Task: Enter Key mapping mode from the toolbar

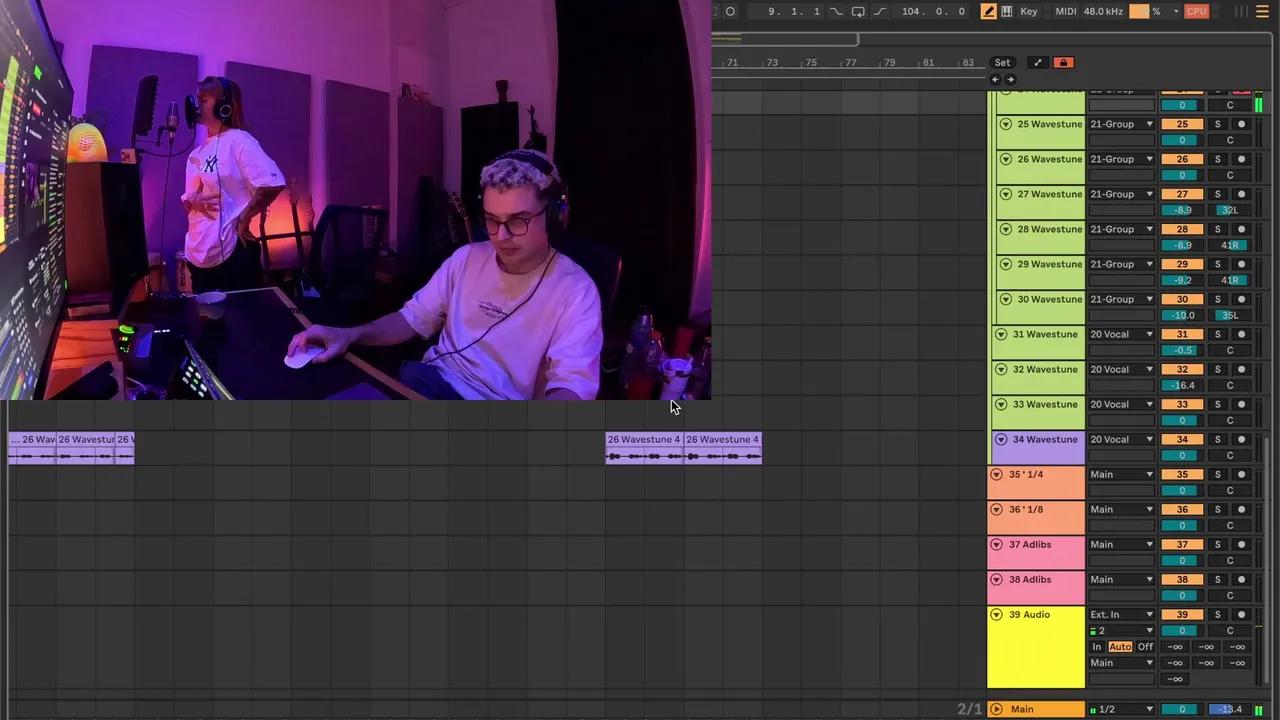Action: pos(1028,11)
